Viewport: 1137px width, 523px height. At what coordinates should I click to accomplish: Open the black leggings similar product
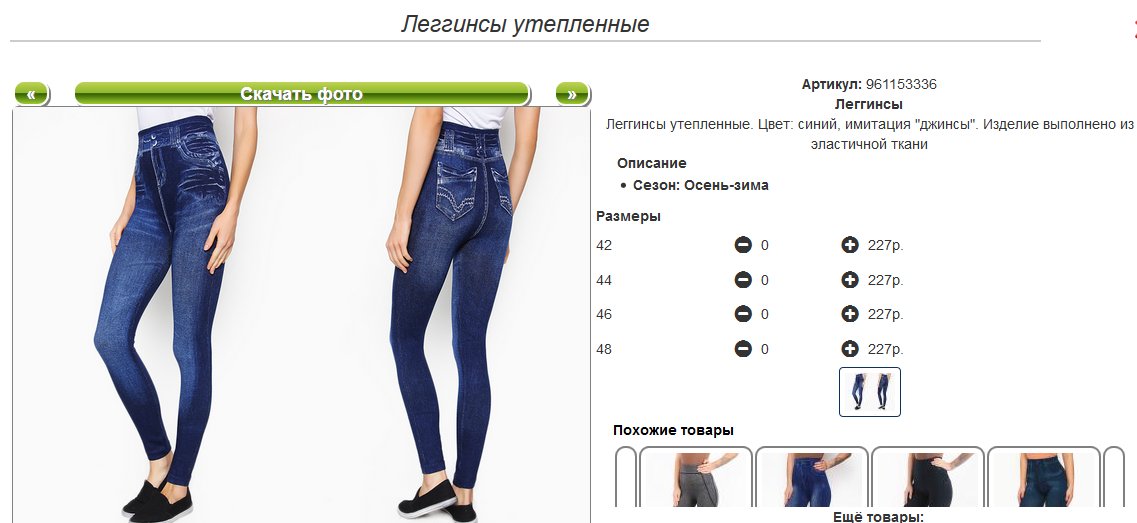click(928, 477)
